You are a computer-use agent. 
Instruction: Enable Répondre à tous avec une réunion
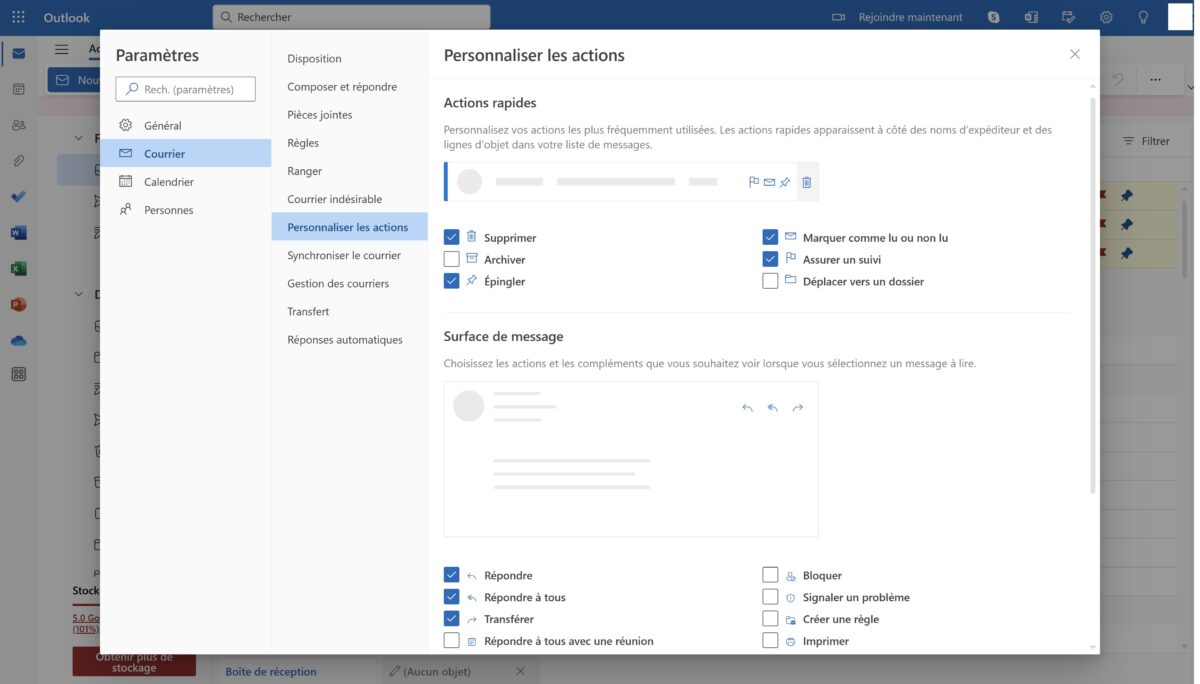pos(451,641)
